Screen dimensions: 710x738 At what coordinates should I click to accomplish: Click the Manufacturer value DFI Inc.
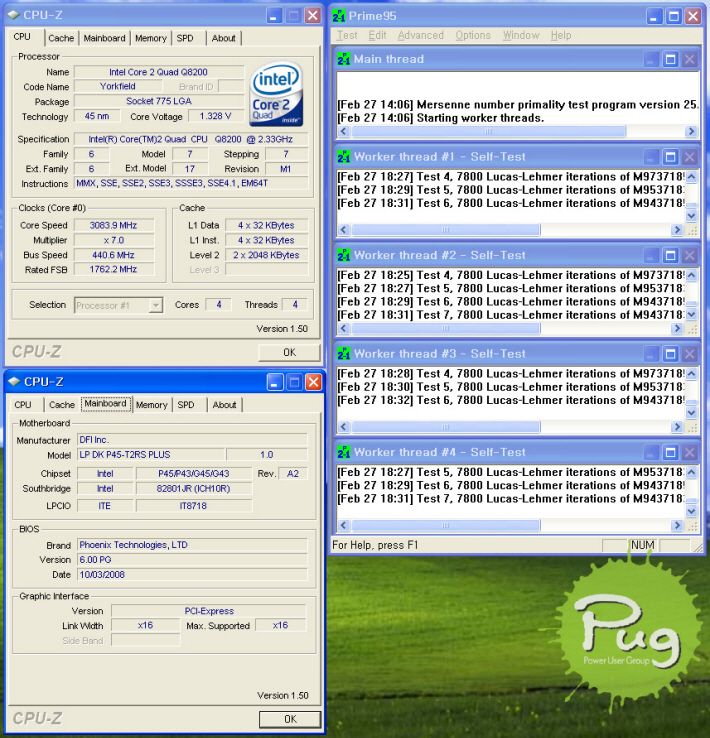tap(191, 440)
